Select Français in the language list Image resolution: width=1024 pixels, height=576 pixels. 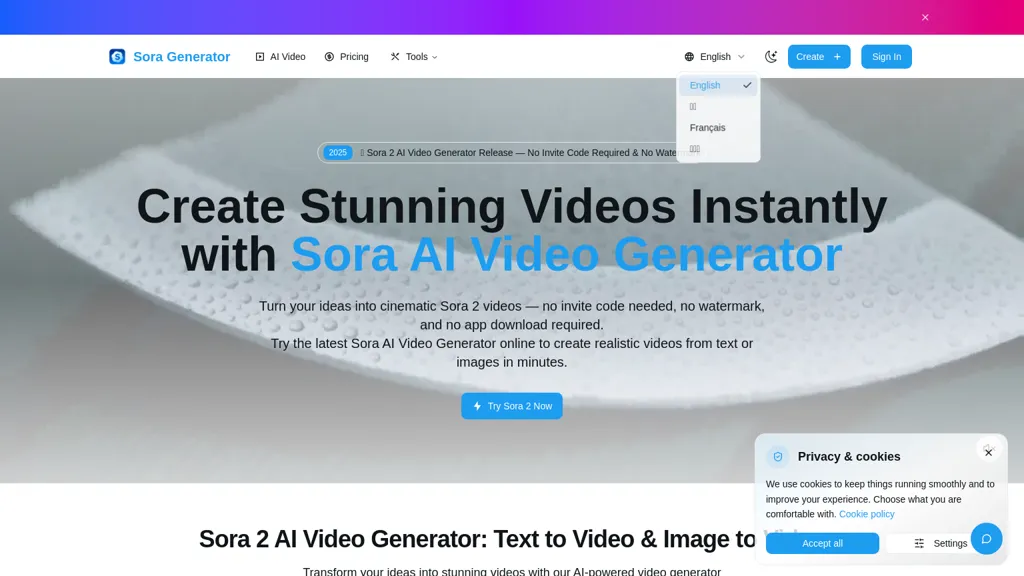pyautogui.click(x=718, y=127)
